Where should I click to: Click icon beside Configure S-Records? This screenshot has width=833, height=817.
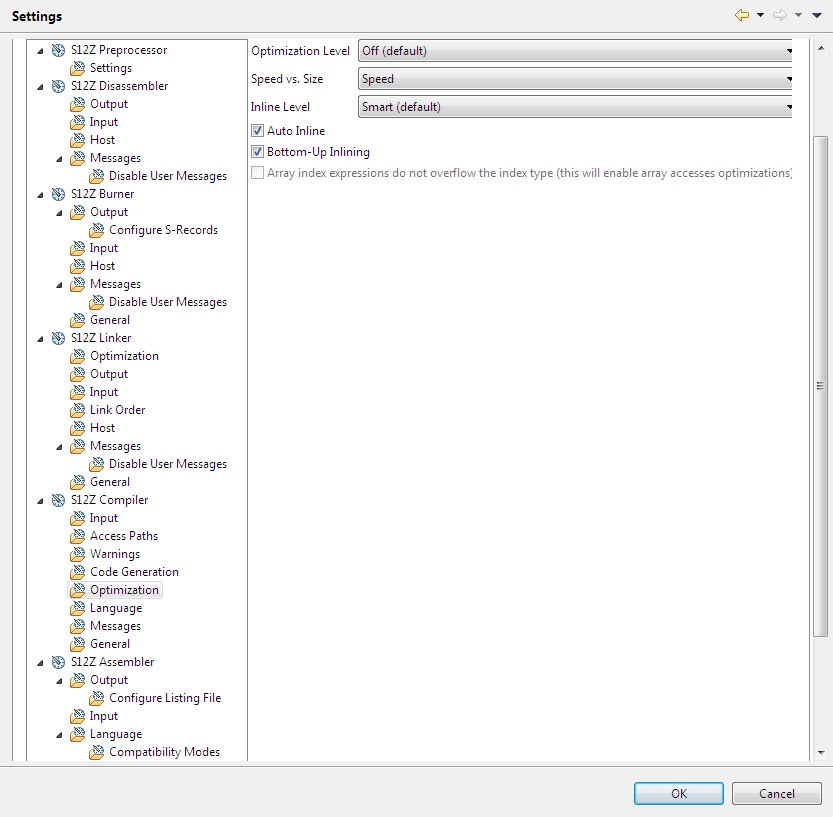tap(97, 230)
